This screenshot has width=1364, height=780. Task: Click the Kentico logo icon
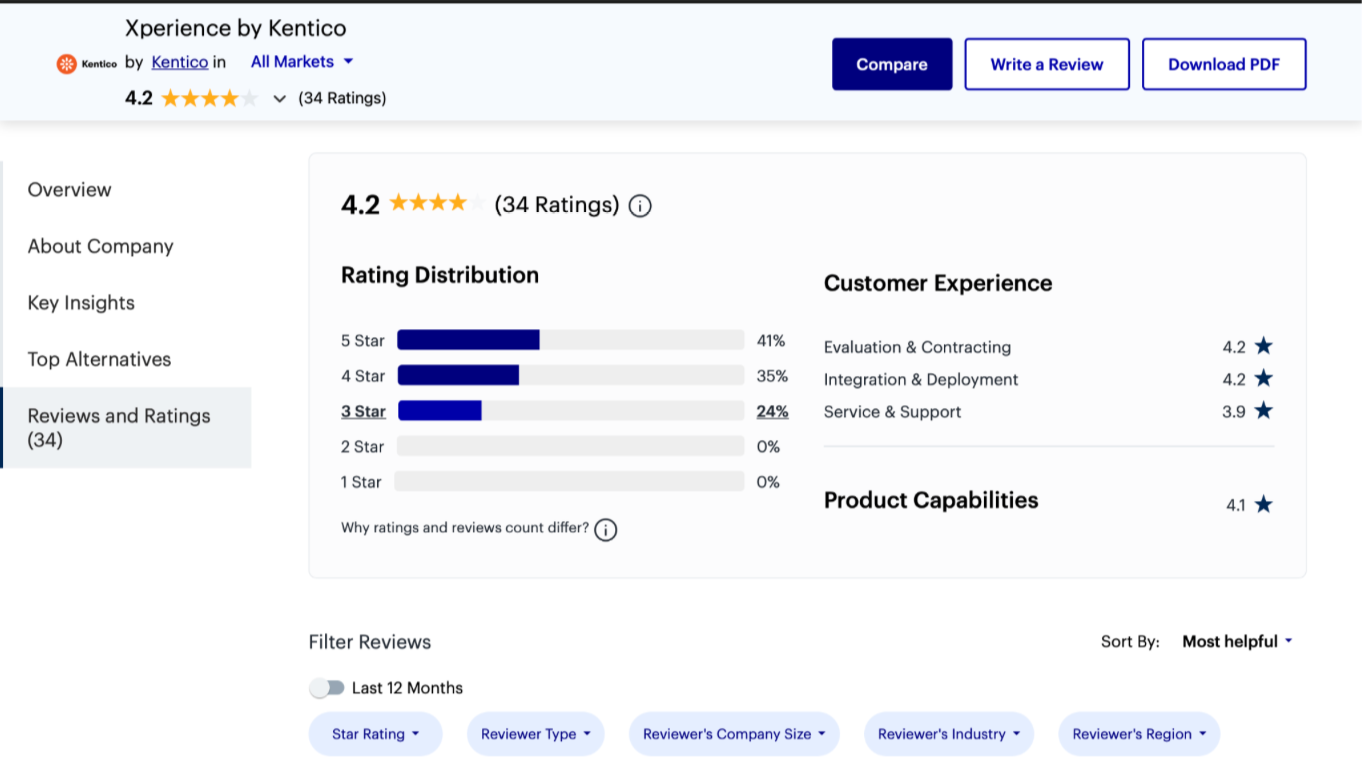coord(67,64)
